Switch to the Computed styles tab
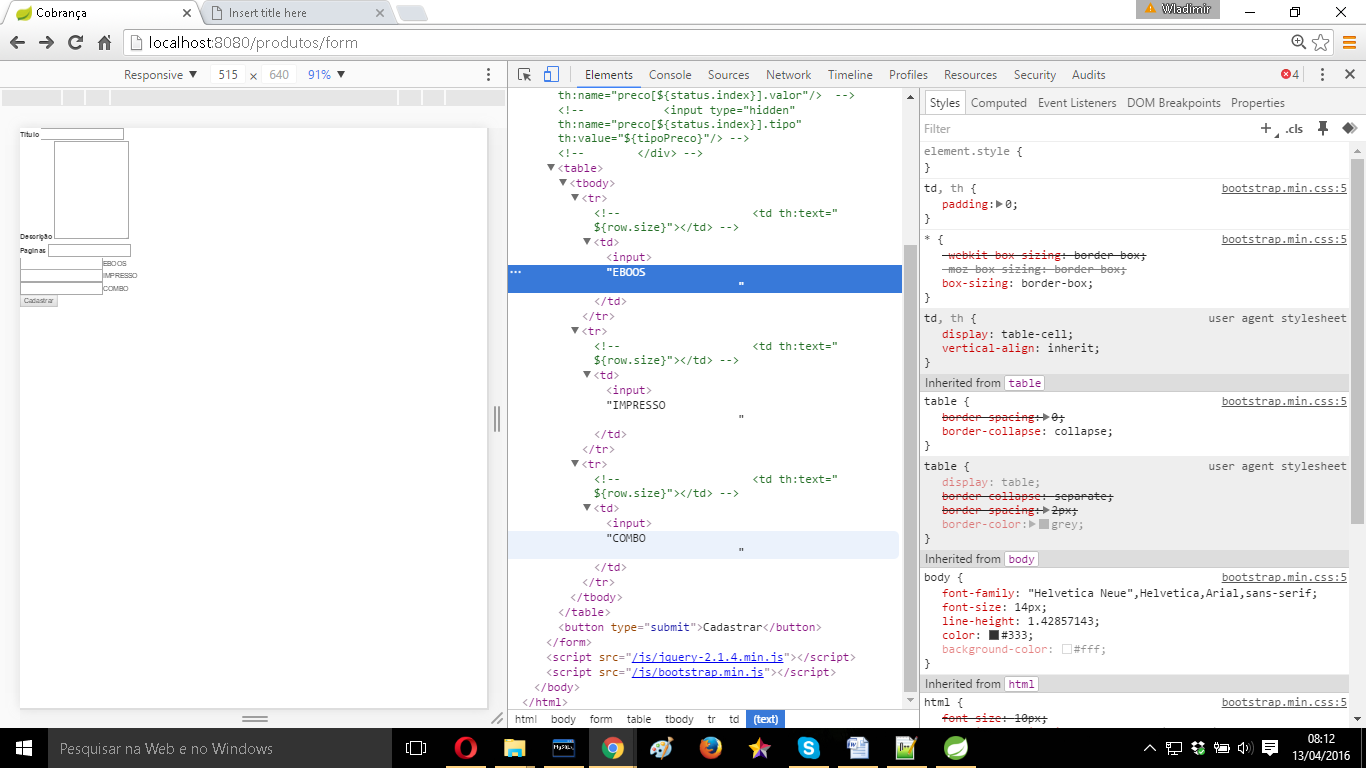The width and height of the screenshot is (1366, 768). tap(999, 103)
